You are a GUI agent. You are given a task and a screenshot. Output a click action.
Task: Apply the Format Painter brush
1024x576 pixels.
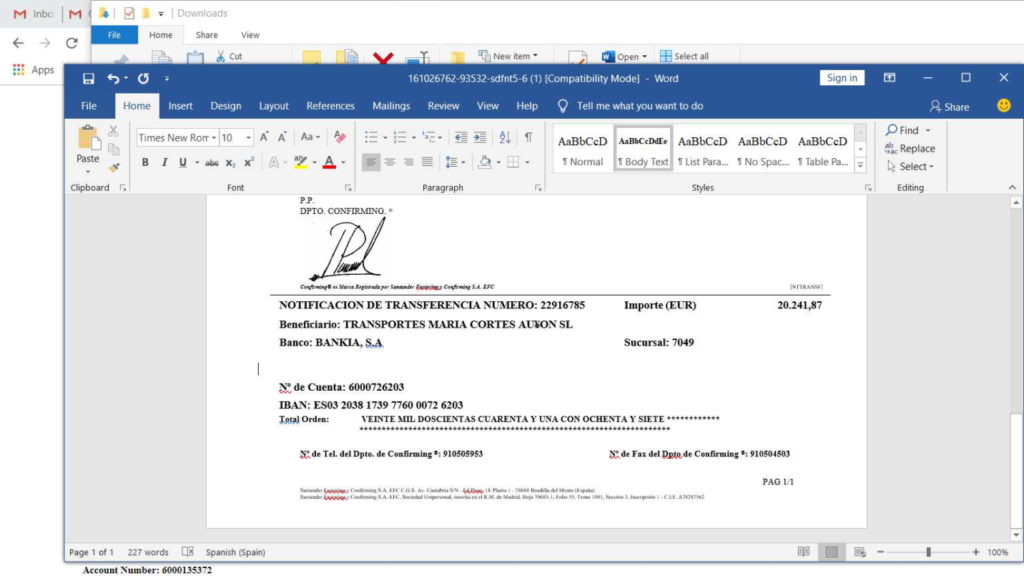click(114, 168)
